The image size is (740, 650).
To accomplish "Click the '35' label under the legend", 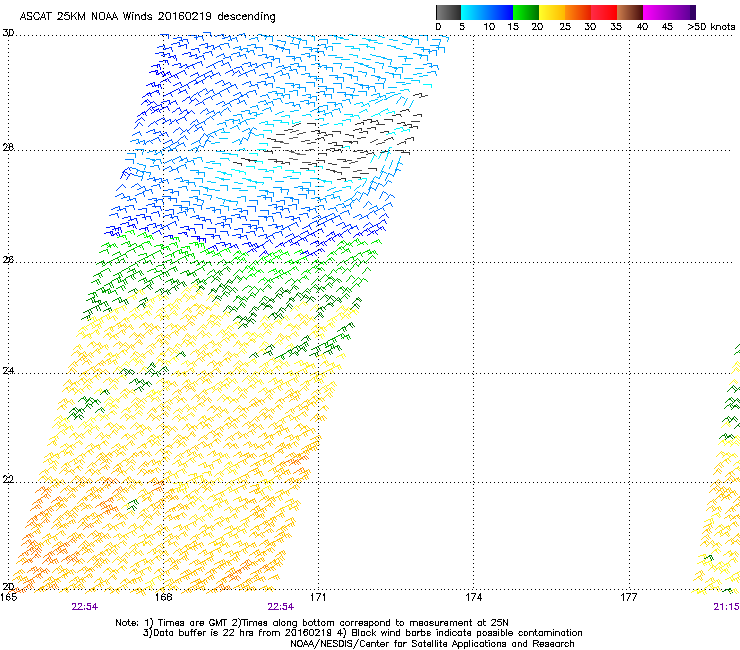I will point(616,27).
